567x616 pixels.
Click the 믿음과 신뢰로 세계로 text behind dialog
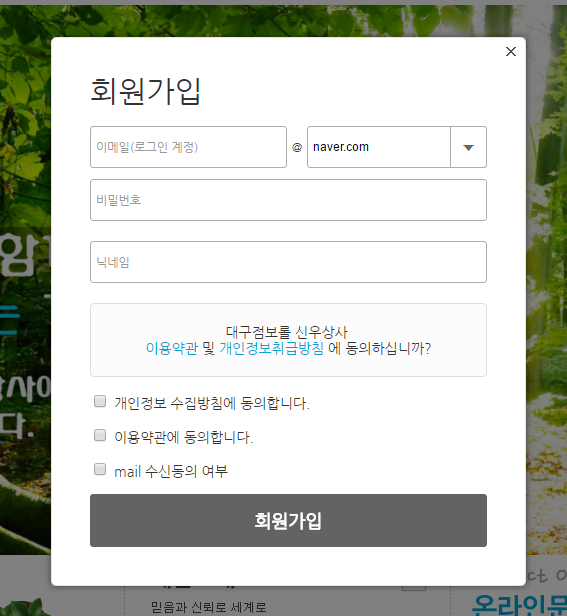click(209, 607)
